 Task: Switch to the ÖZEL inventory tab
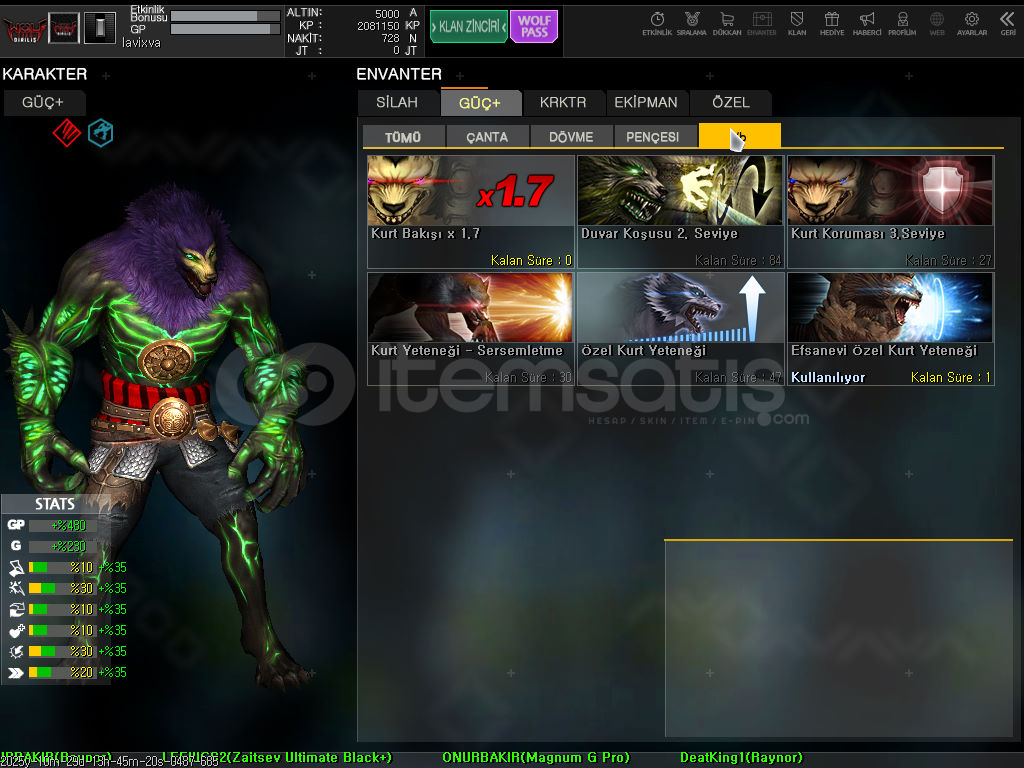731,103
